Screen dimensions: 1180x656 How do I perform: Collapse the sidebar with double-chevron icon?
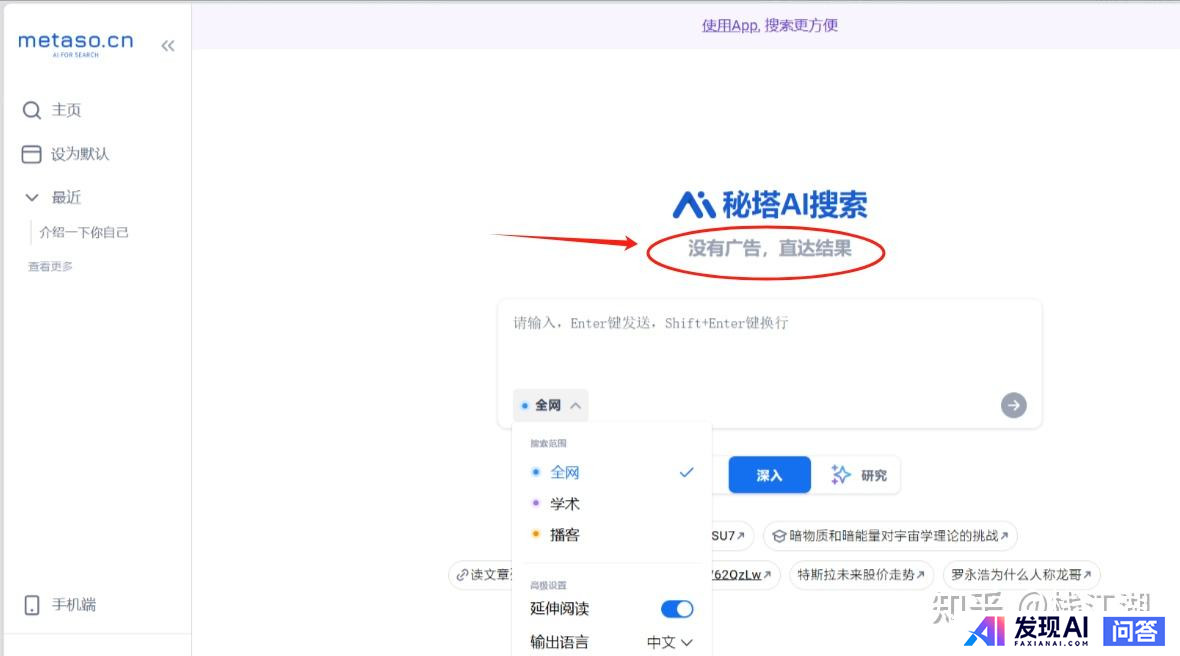[168, 45]
